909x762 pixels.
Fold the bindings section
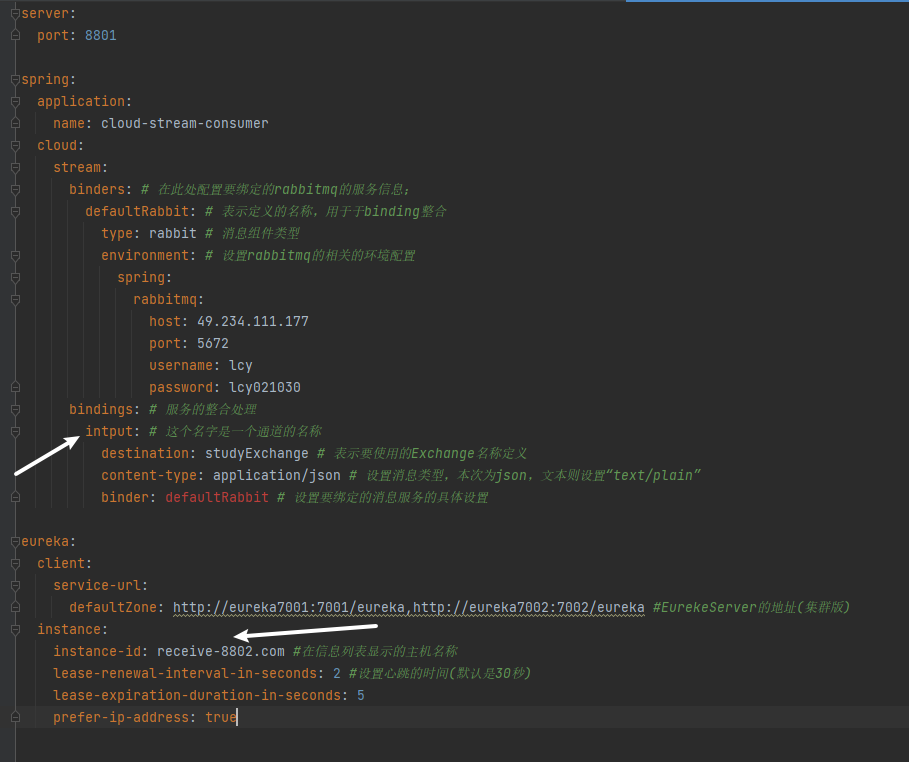tap(14, 409)
